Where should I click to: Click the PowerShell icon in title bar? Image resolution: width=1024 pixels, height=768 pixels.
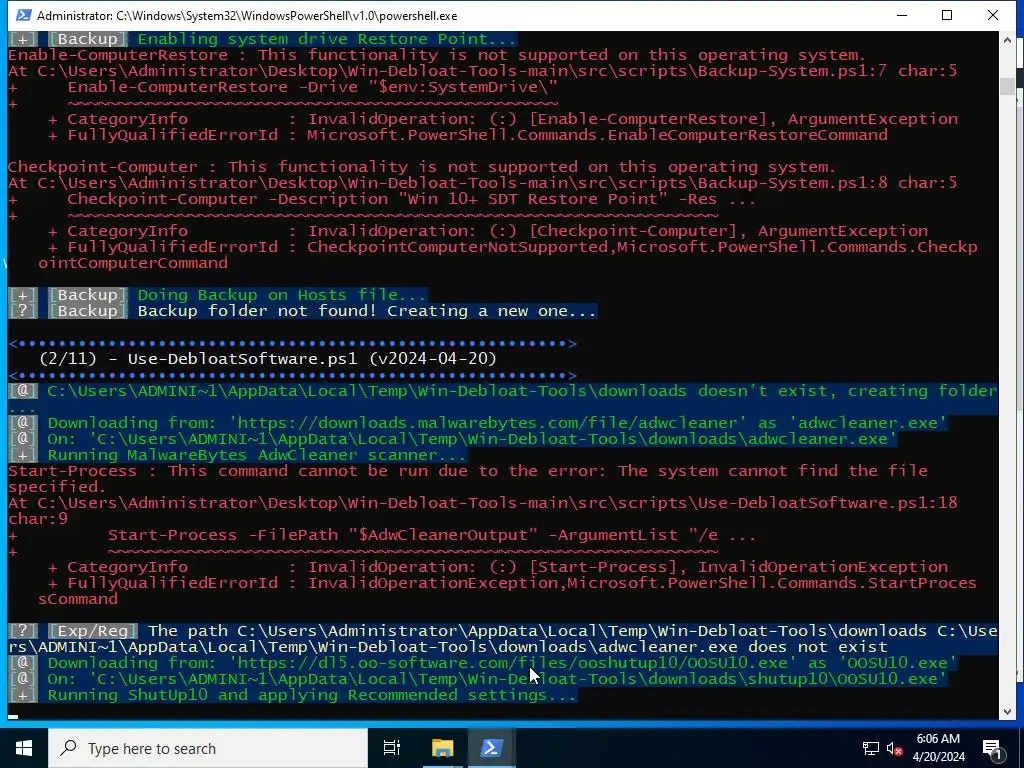(23, 15)
